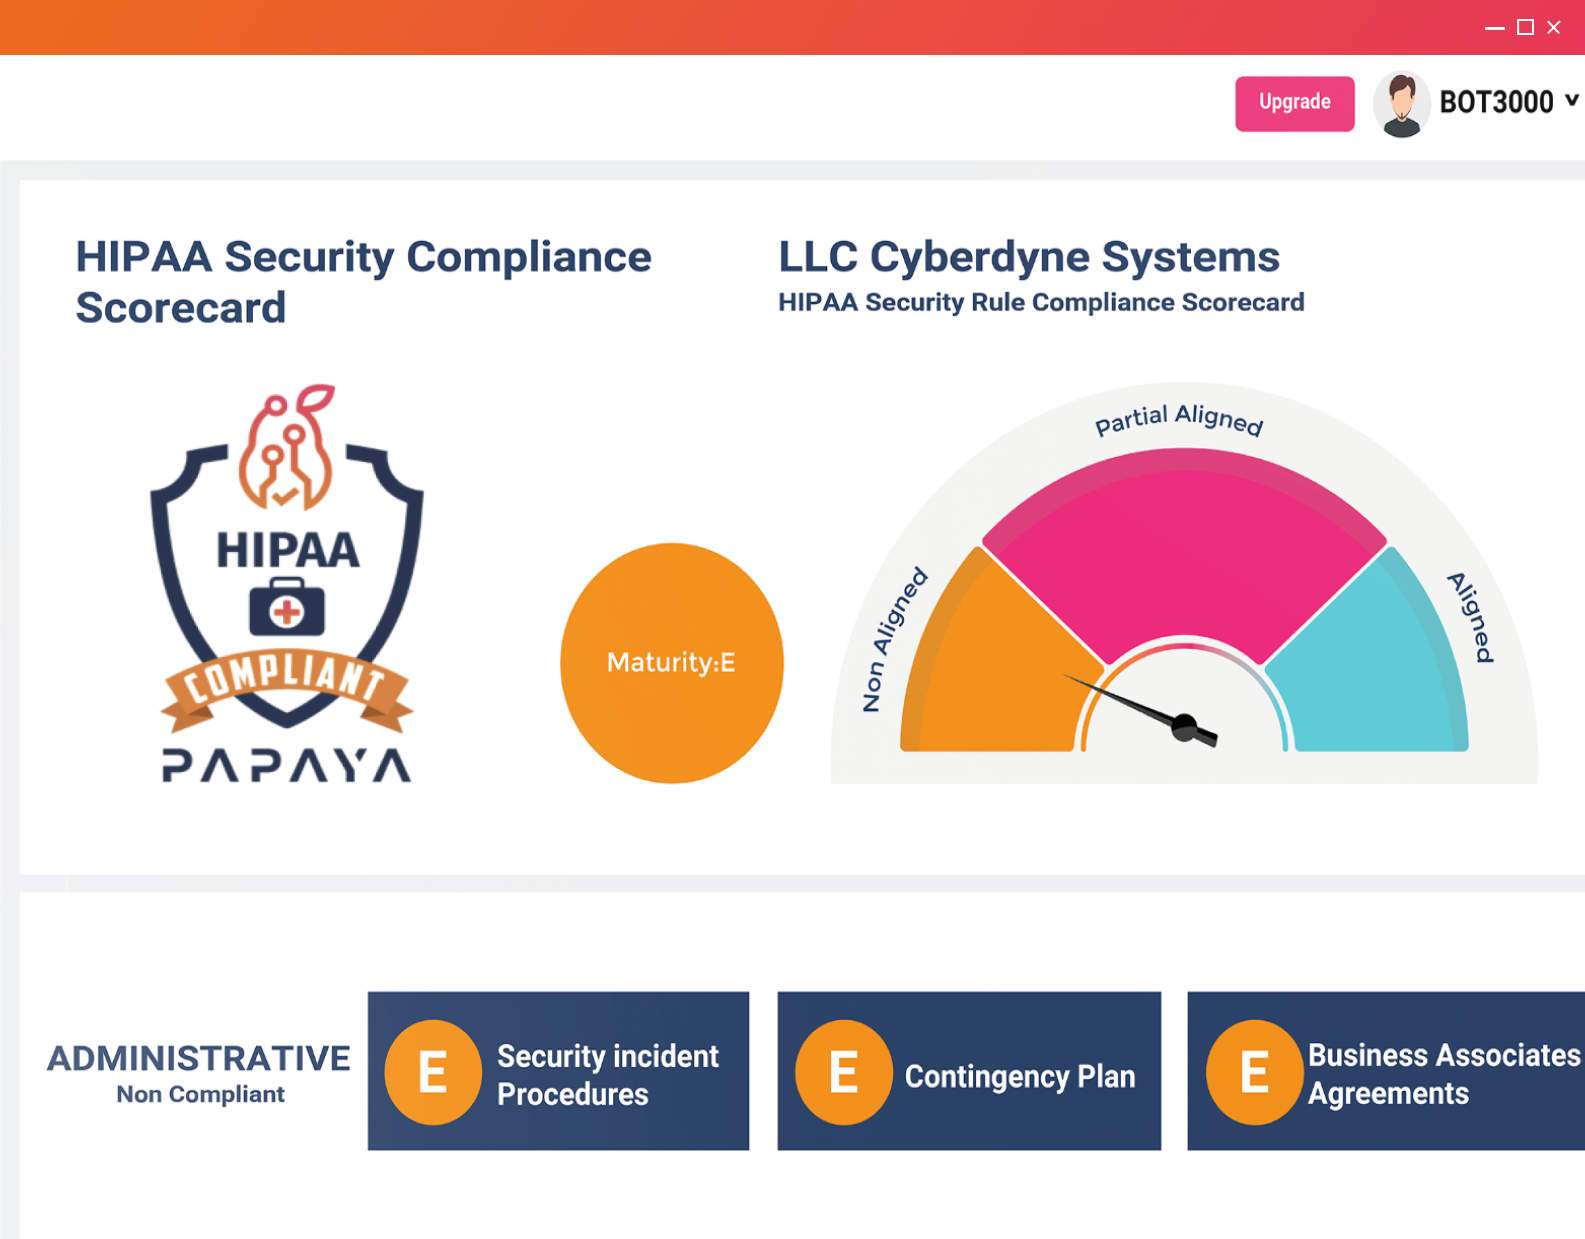This screenshot has height=1239, width=1585.
Task: Click the Non Aligned gauge label
Action: (894, 640)
